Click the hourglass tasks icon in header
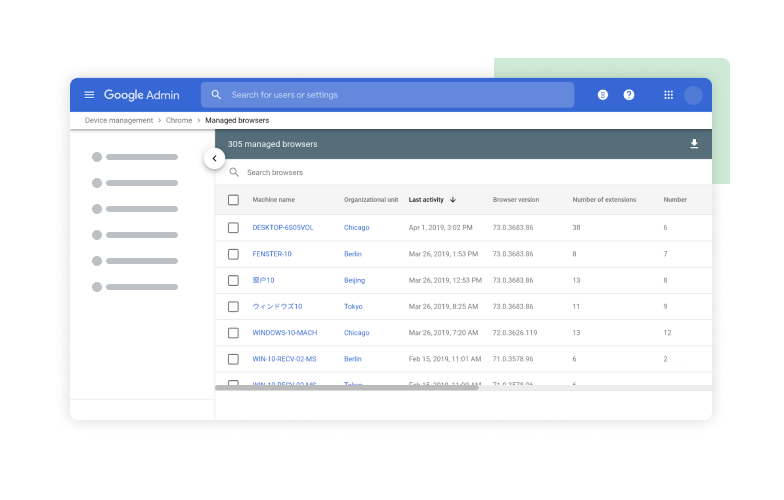Viewport: 784px width, 500px height. [602, 94]
